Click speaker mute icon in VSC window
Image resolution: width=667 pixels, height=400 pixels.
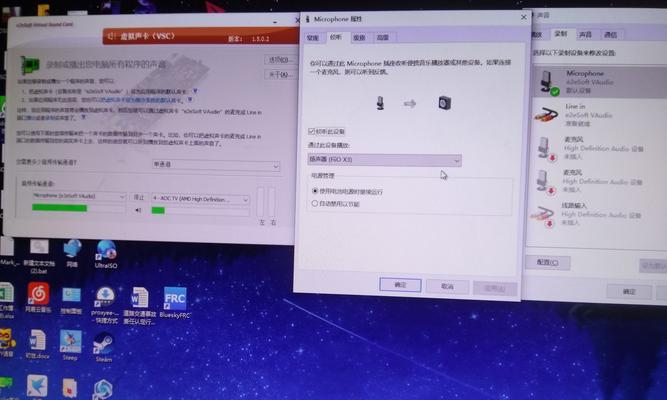pos(138,210)
